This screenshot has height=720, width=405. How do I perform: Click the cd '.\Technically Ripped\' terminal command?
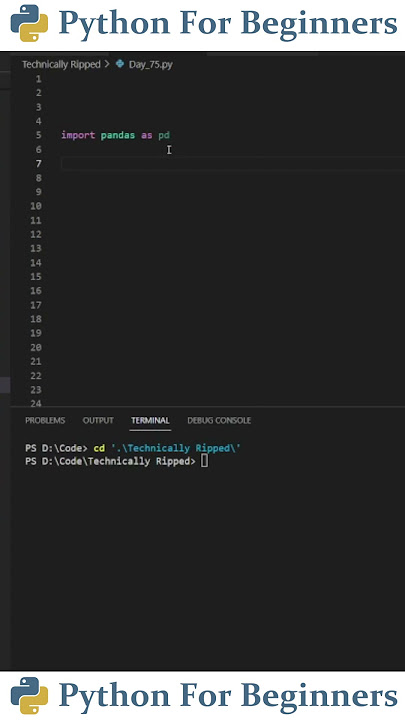pyautogui.click(x=167, y=448)
